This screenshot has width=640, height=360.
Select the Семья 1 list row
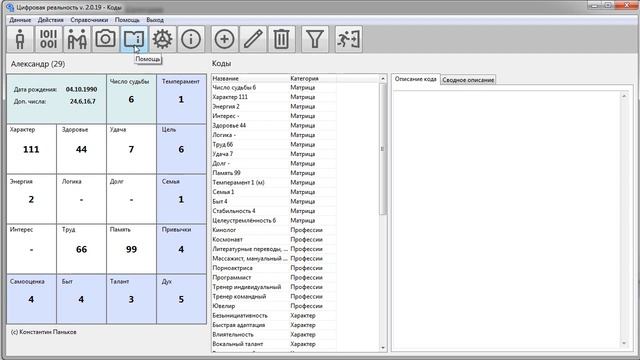[x=273, y=192]
